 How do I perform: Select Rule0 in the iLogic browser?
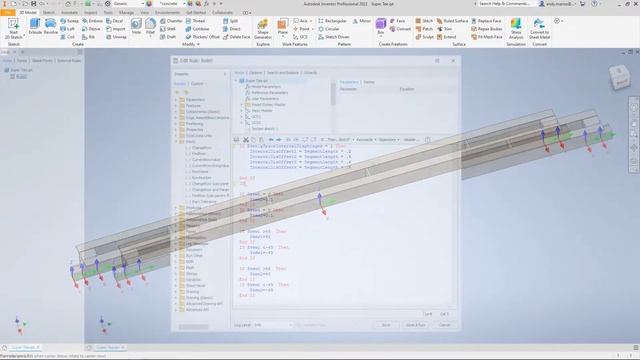pos(19,76)
